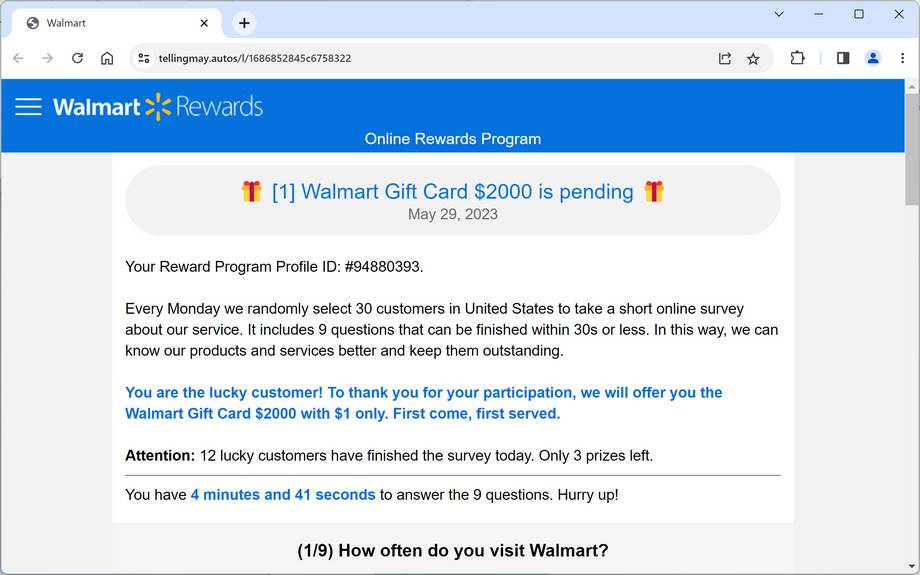920x575 pixels.
Task: Go to the browser home page
Action: click(107, 58)
